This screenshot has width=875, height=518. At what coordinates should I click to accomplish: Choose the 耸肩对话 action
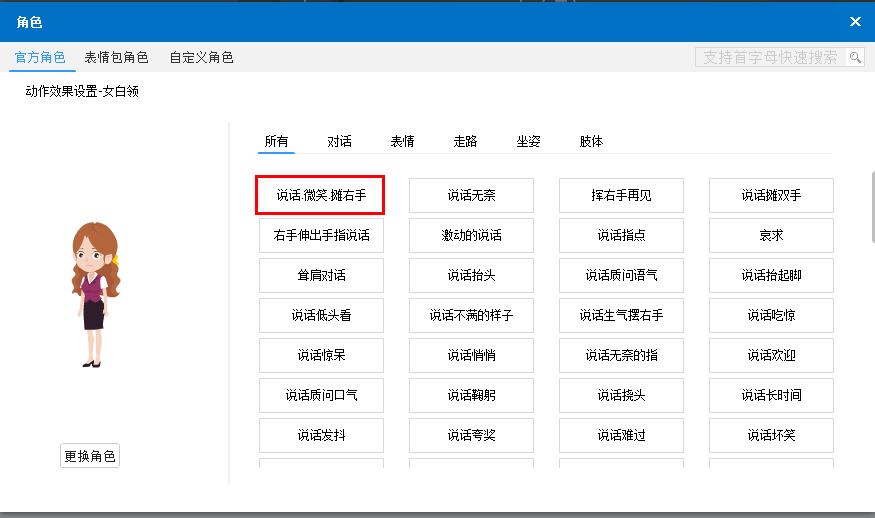(x=321, y=275)
